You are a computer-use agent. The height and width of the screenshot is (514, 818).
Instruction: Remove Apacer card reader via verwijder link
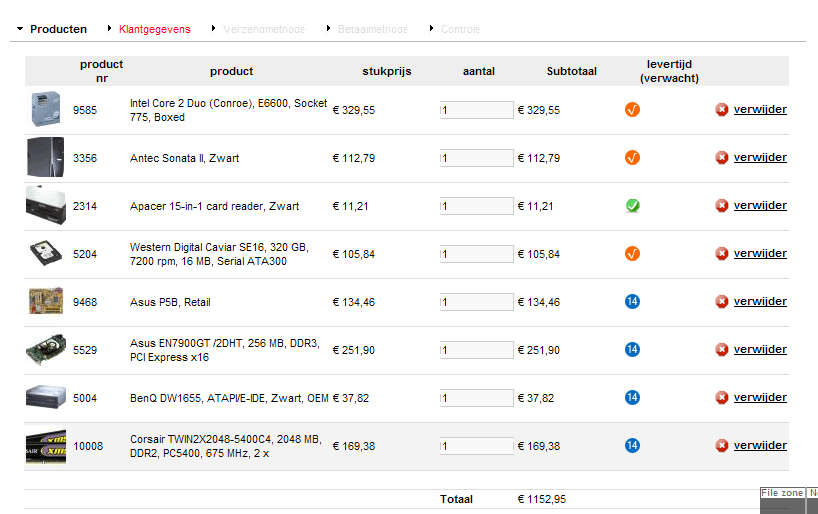[x=760, y=206]
